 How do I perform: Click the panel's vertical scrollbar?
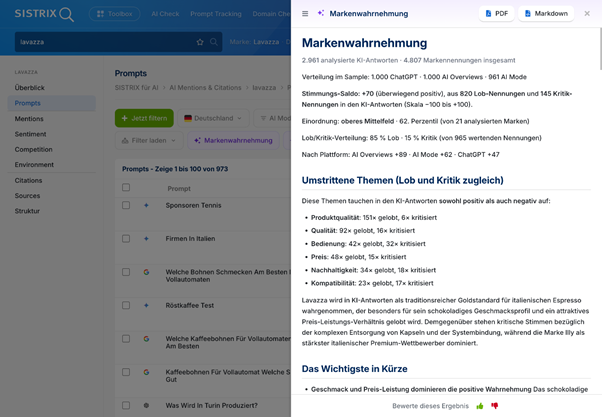click(600, 48)
